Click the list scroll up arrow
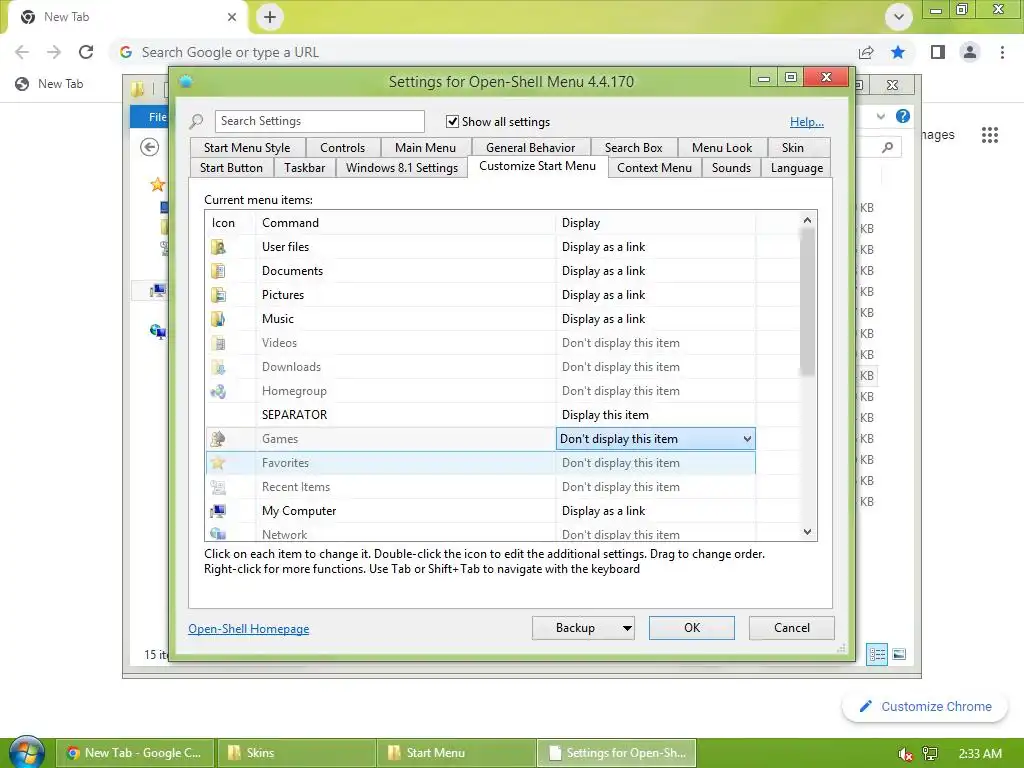The height and width of the screenshot is (768, 1024). (x=807, y=220)
